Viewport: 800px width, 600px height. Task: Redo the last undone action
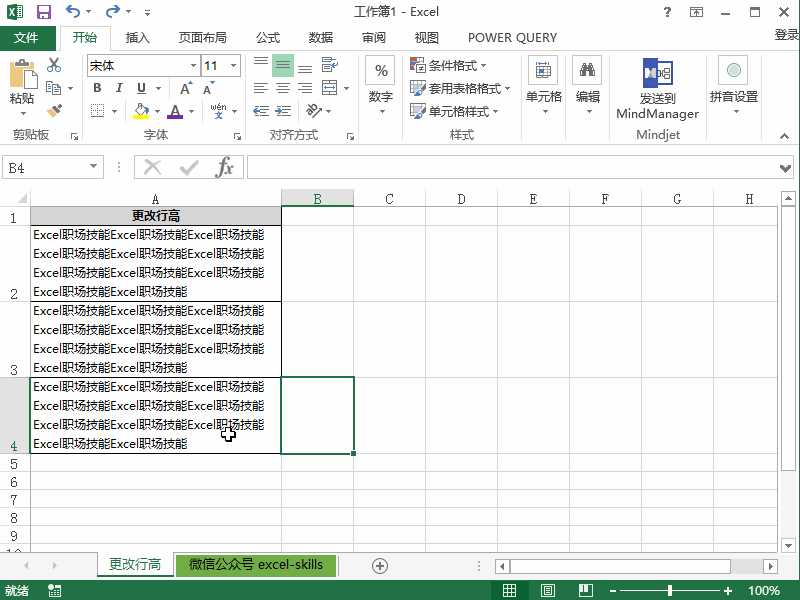[112, 11]
